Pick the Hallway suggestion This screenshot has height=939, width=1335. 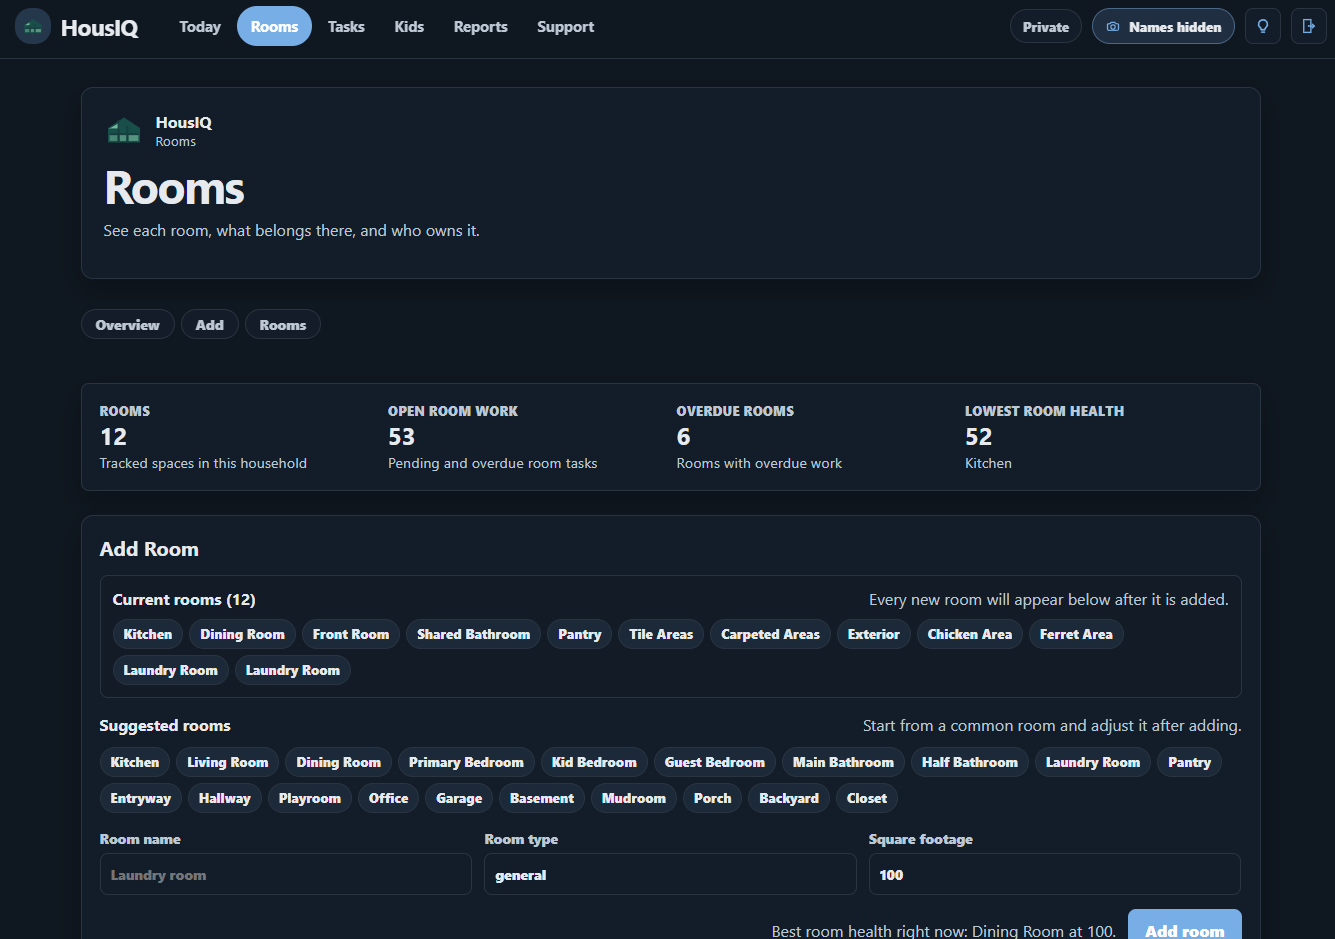[225, 798]
